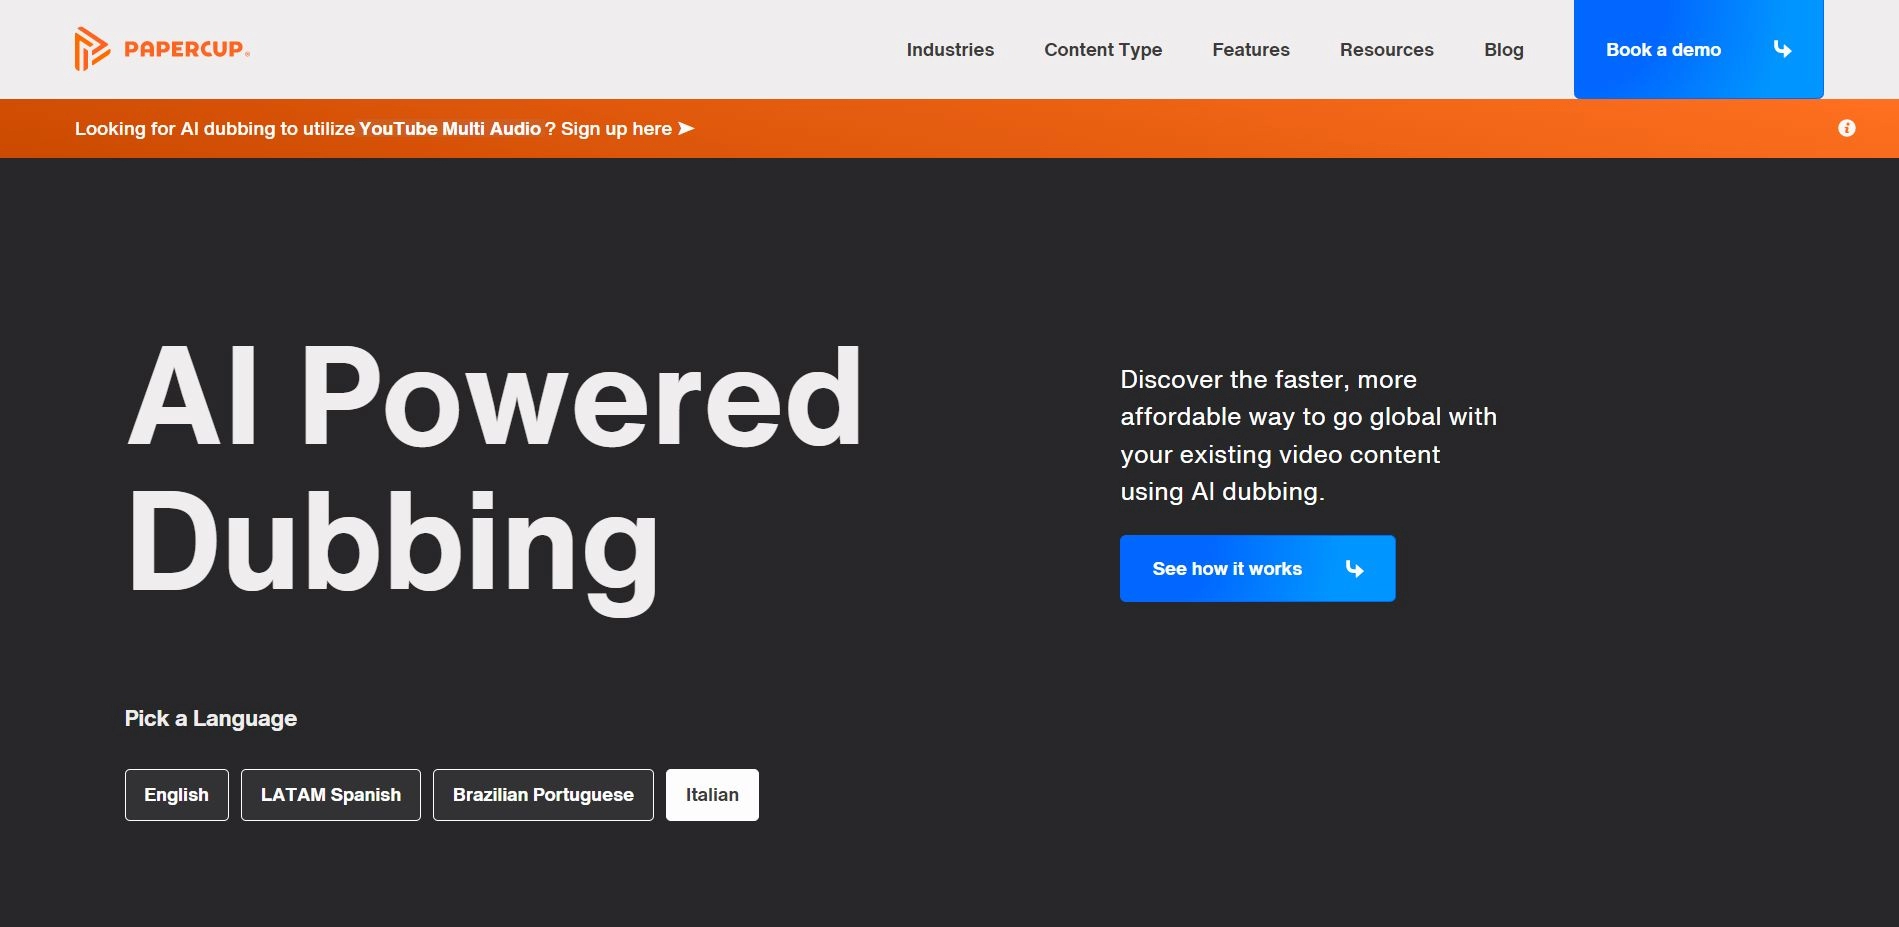Select English as the language
Viewport: 1899px width, 927px height.
click(176, 795)
